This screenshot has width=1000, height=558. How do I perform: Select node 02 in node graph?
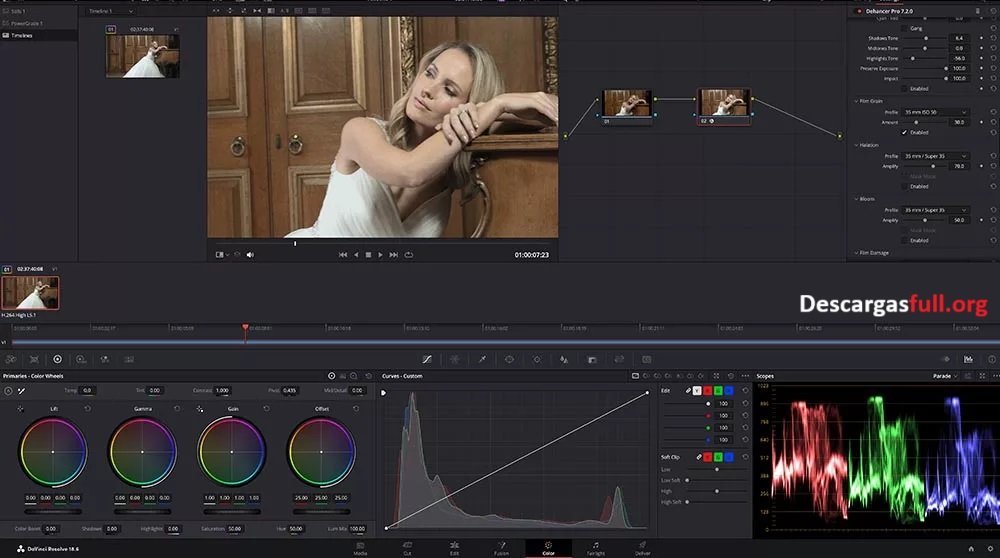click(723, 103)
